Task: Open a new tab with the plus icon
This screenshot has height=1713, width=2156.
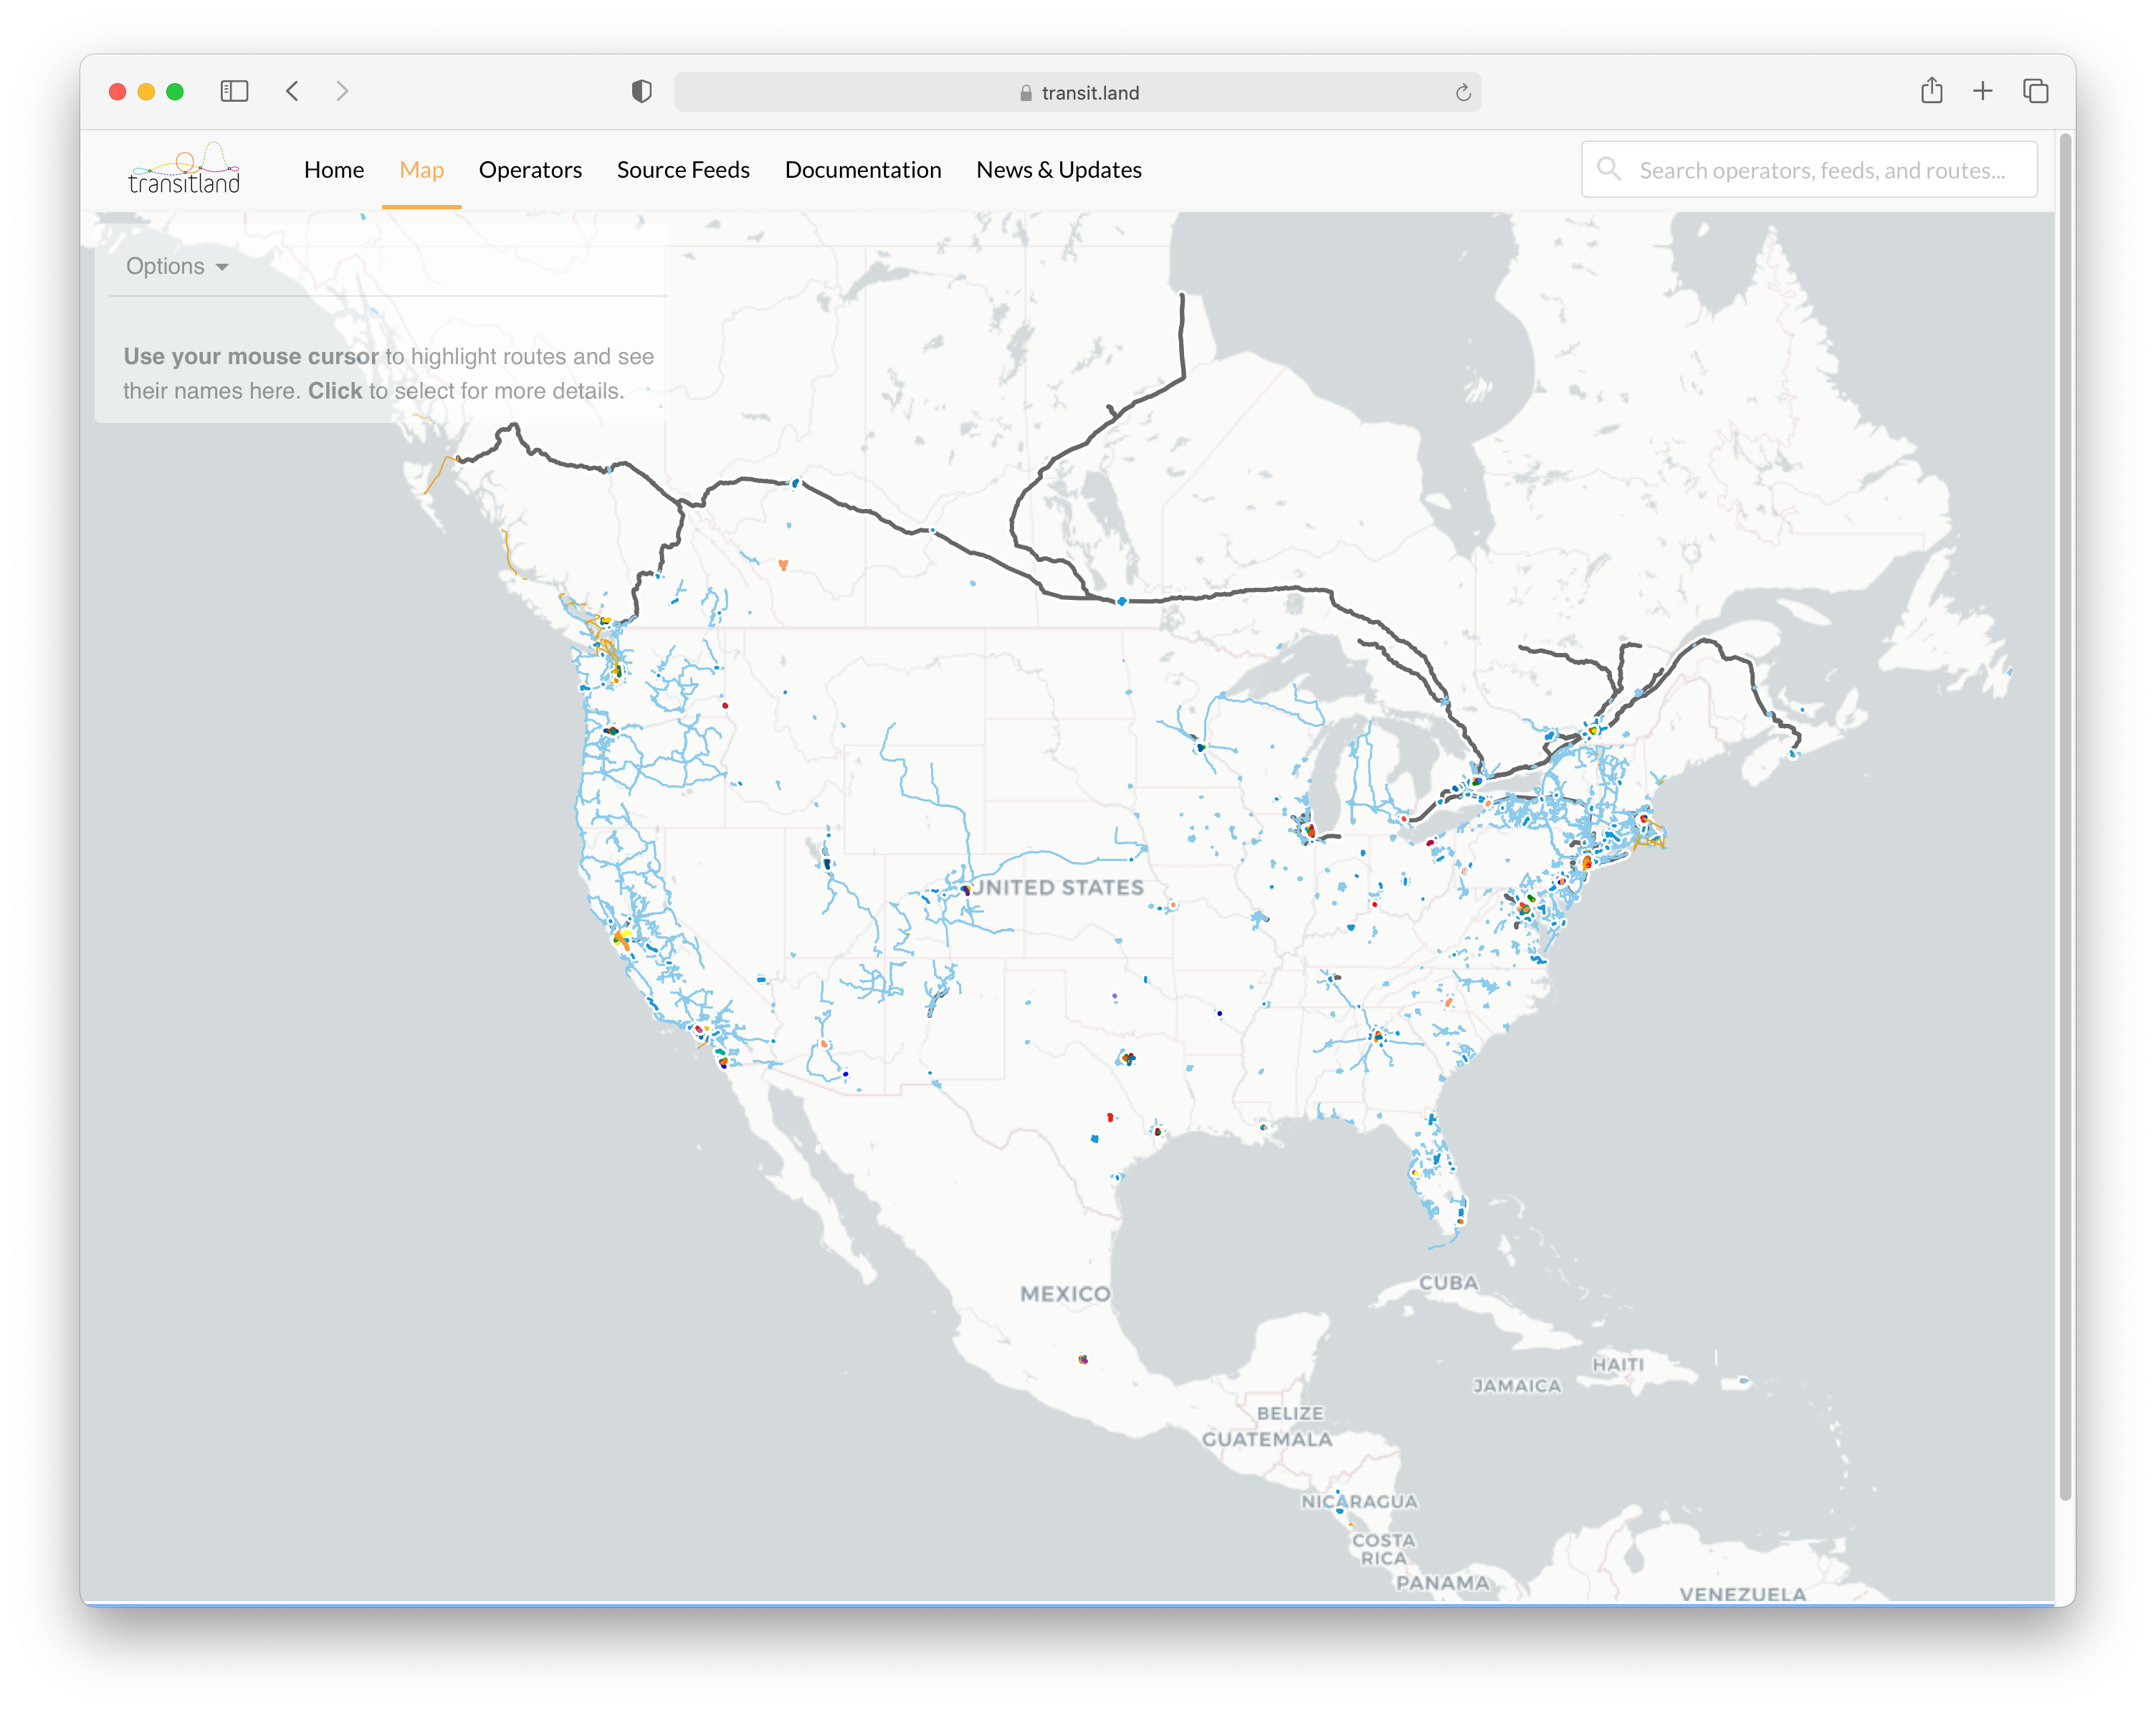Action: click(1983, 91)
